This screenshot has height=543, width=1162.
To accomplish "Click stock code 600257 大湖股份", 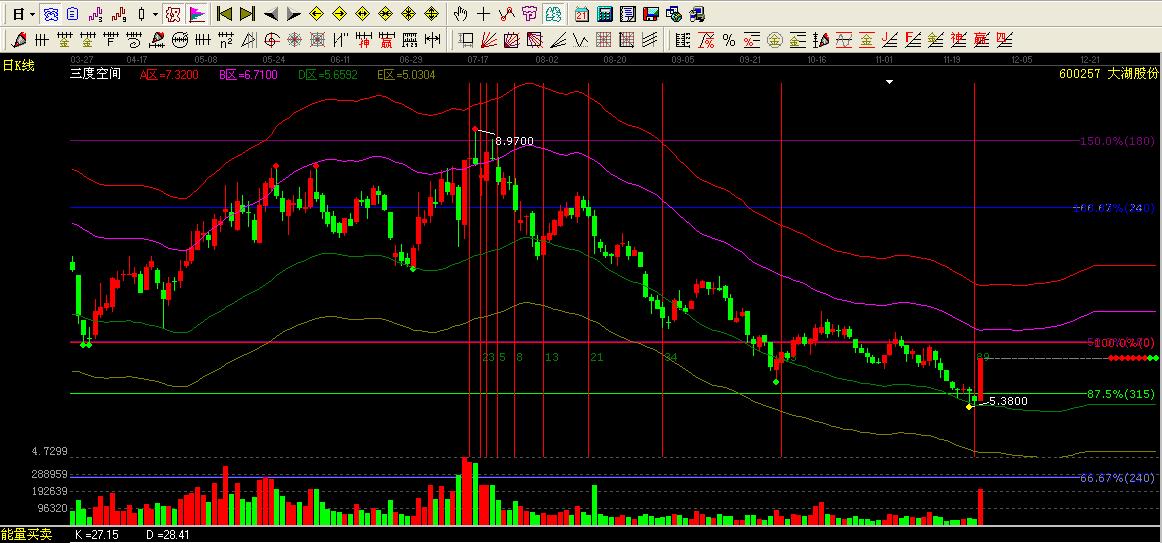I will 1108,74.
